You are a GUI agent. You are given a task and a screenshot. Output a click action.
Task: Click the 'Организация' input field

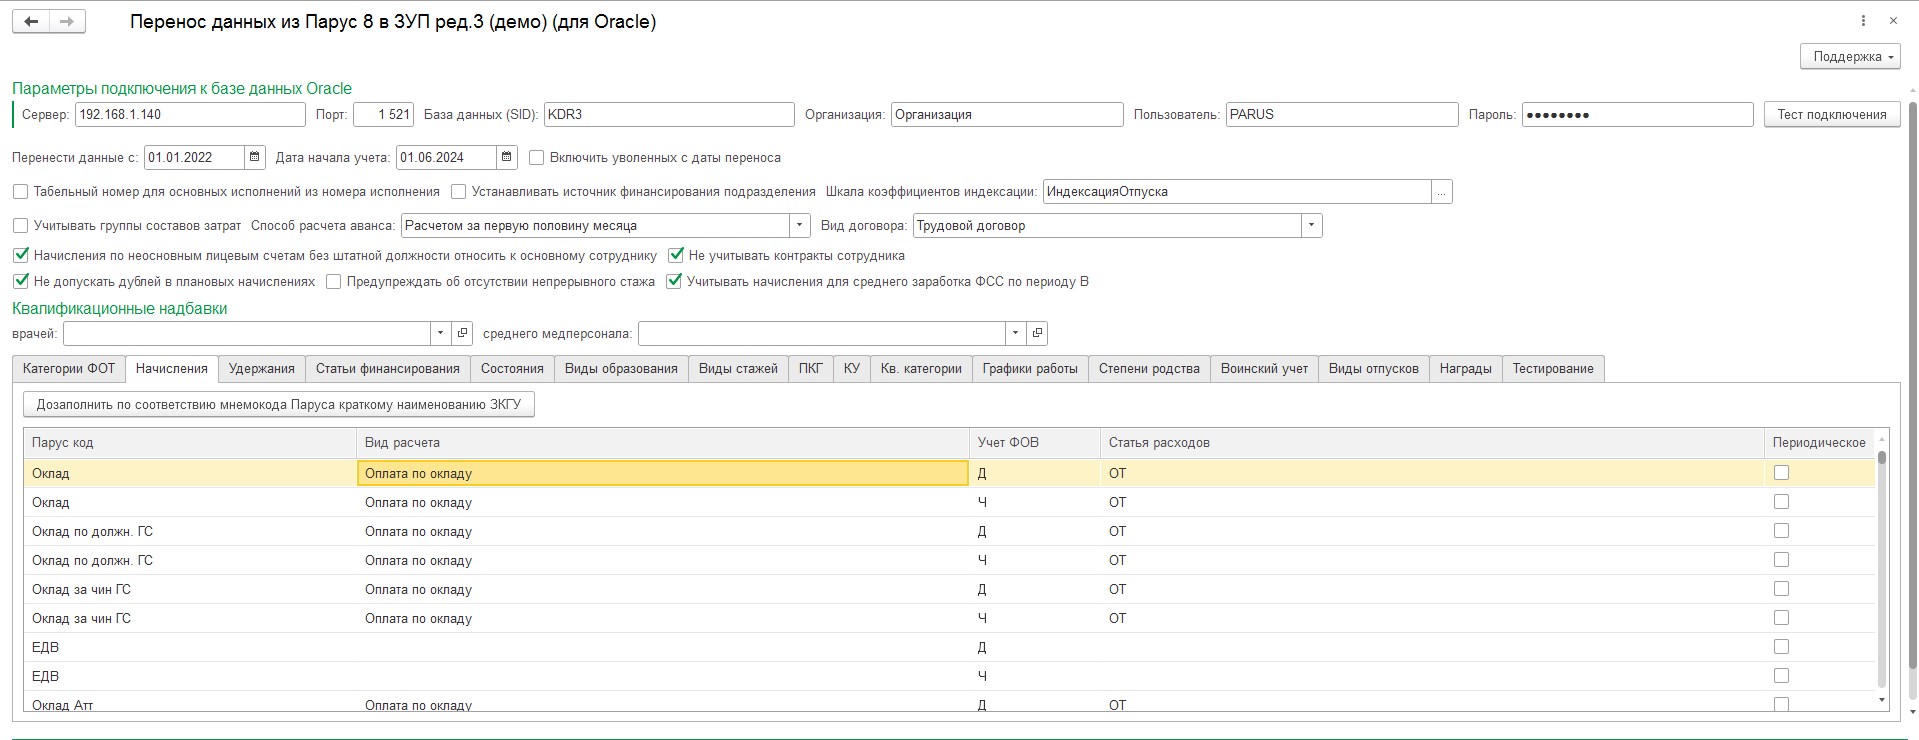[1007, 115]
